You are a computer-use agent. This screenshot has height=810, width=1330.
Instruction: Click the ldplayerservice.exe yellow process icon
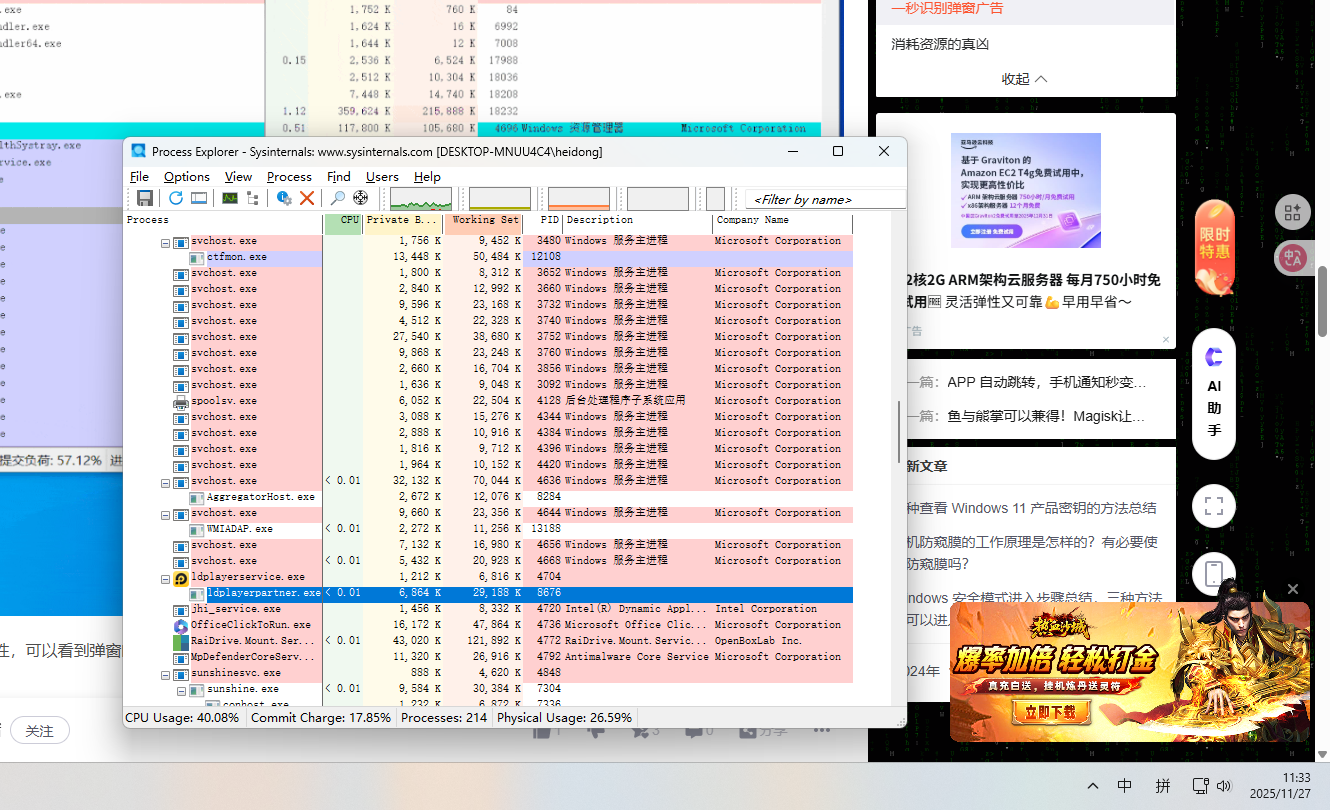click(x=181, y=577)
